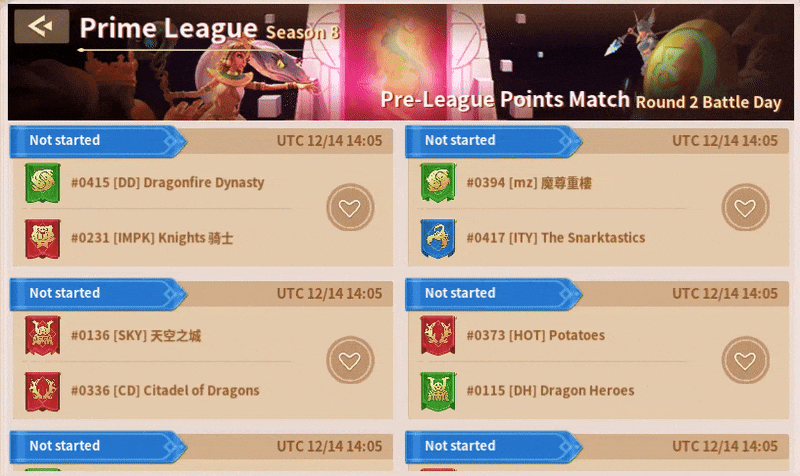
Task: Select the IMPK Knights red lion banner
Action: [43, 239]
